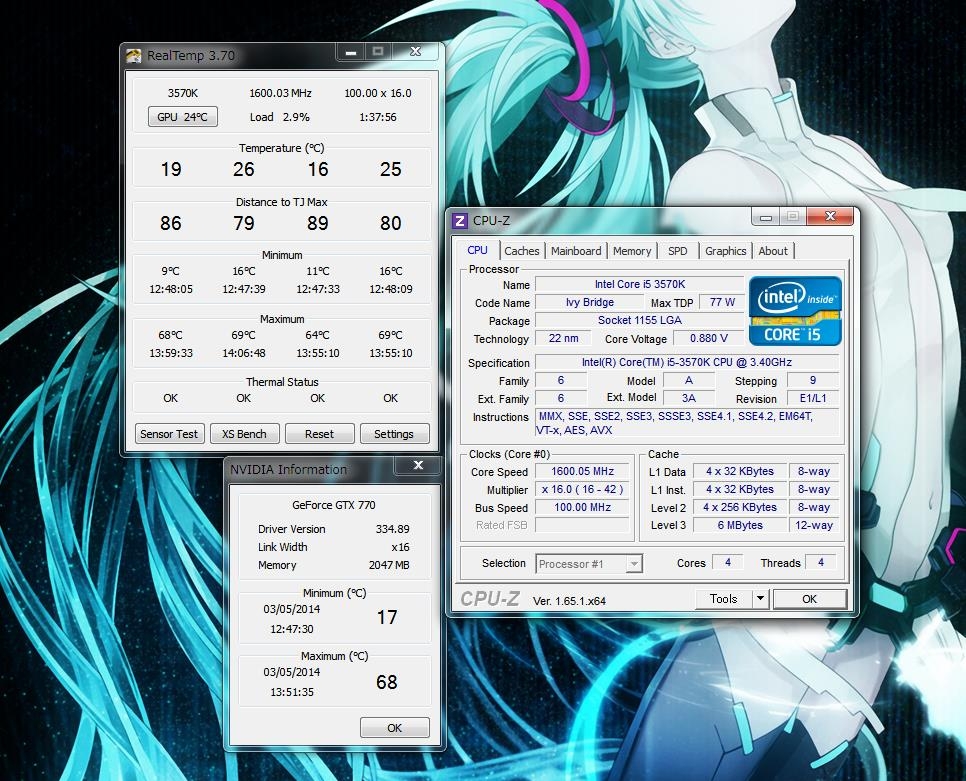
Task: Click the minimum temperature '9°C' in RealTemp
Action: [171, 271]
